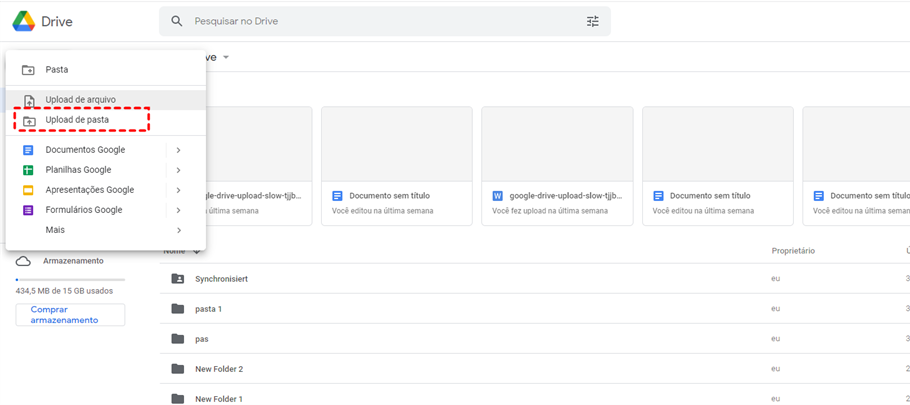Viewport: 910px width, 405px height.
Task: Choose Upload de pasta option
Action: pos(77,120)
